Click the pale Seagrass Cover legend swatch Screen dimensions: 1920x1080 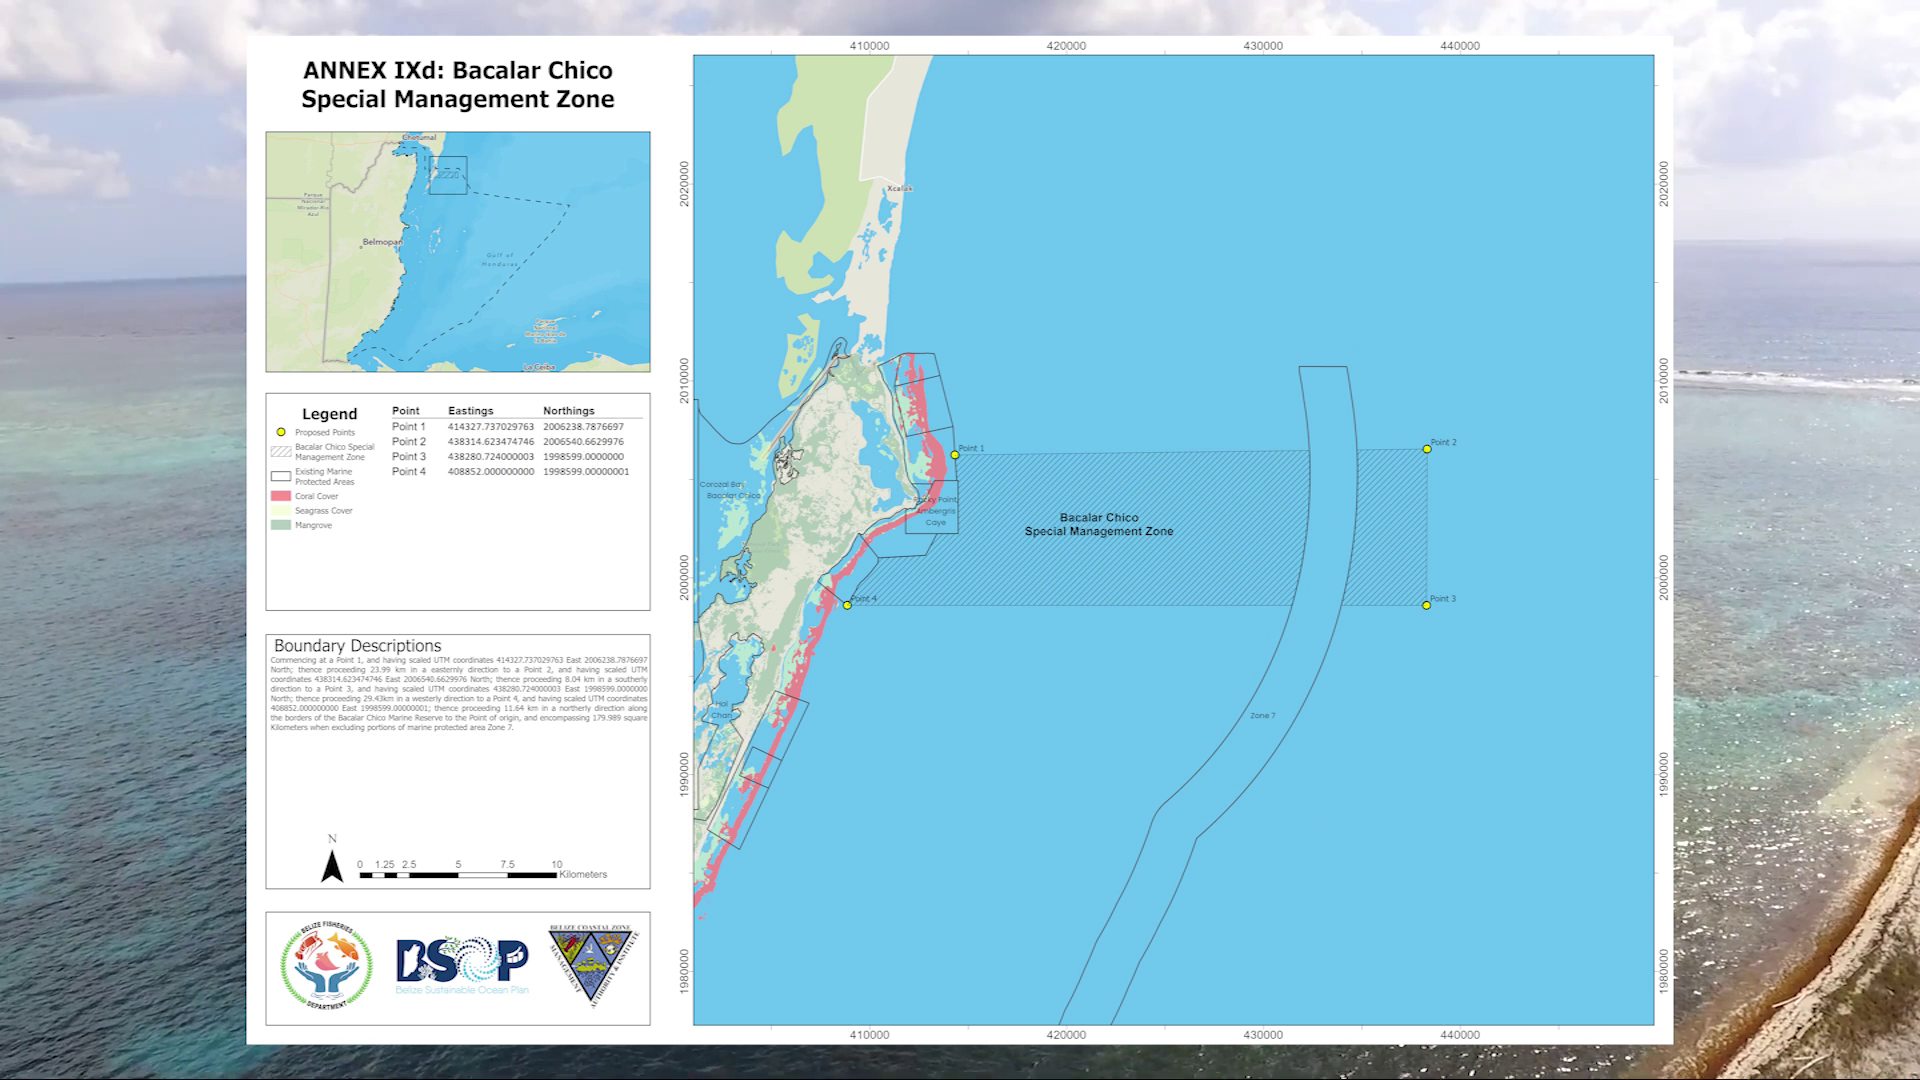(x=281, y=510)
